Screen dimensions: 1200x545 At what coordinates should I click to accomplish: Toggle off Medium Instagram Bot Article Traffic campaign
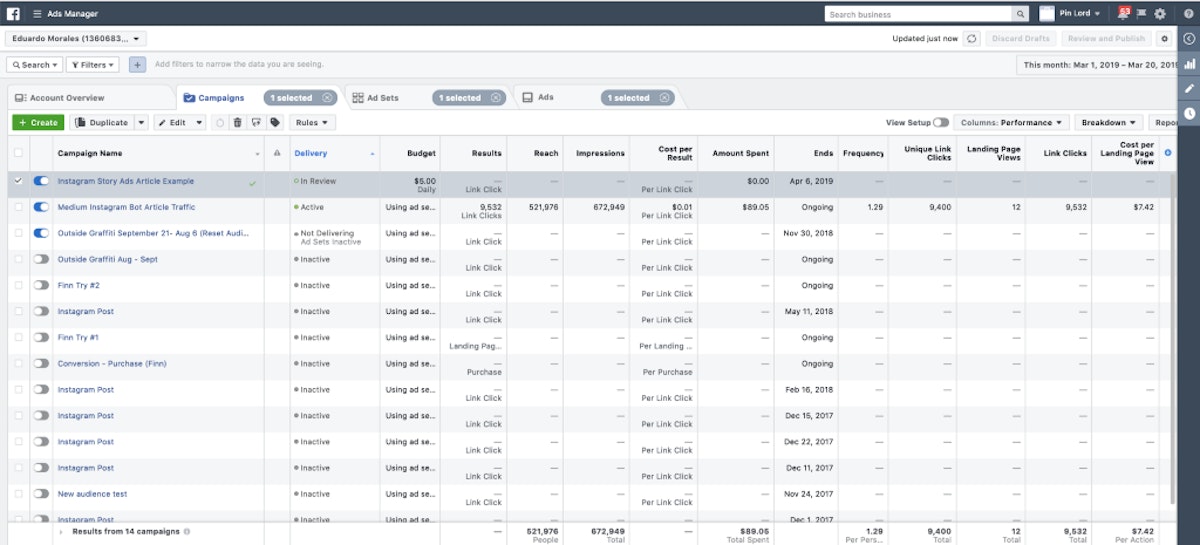(41, 207)
